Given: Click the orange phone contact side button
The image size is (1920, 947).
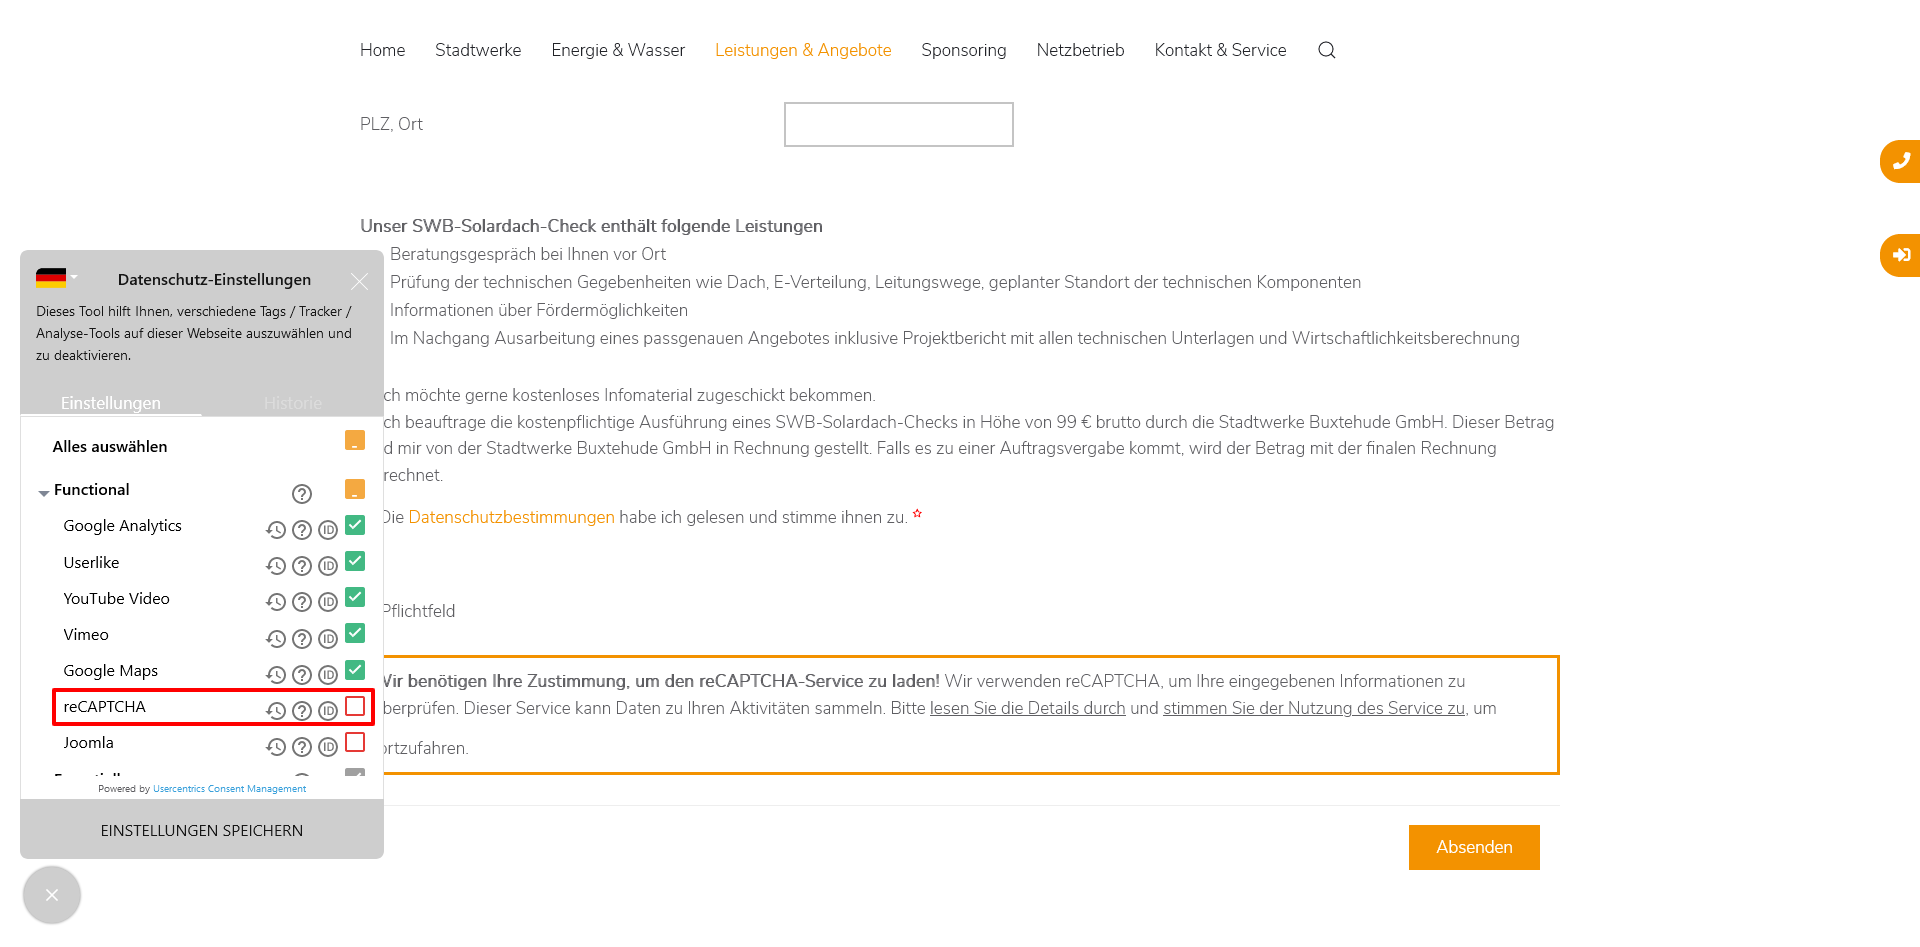Looking at the screenshot, I should [x=1900, y=161].
